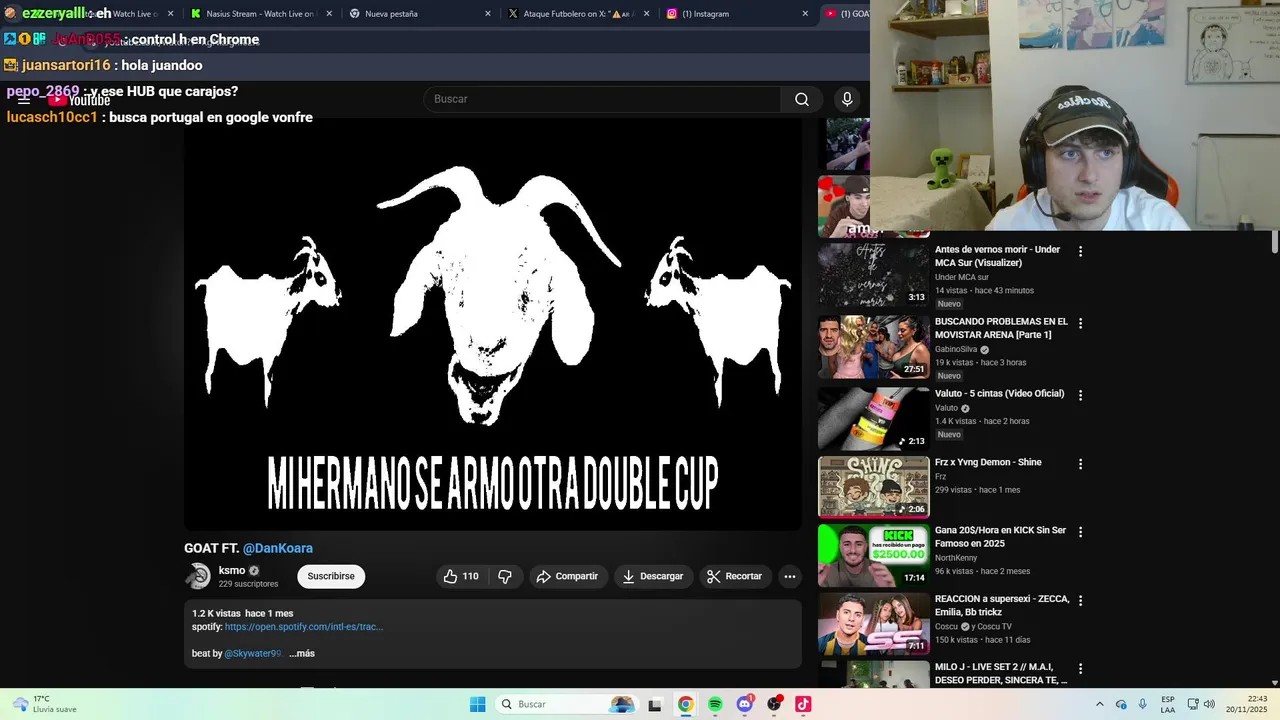Click the Suscribirse button

click(x=331, y=576)
